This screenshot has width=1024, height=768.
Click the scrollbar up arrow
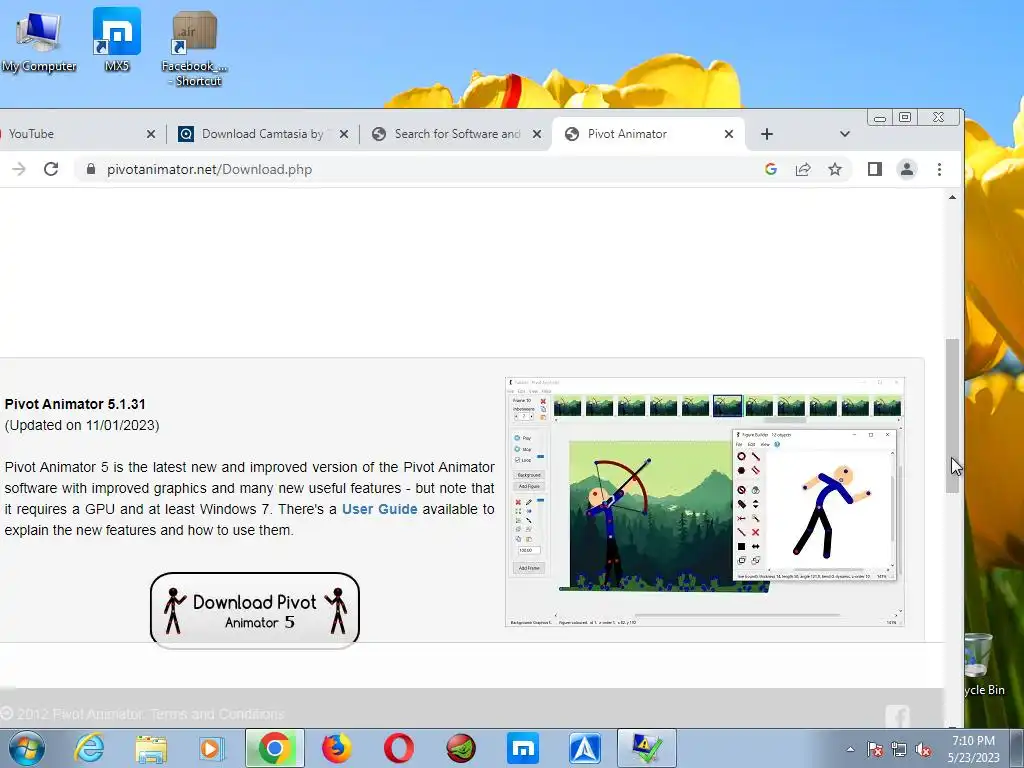pyautogui.click(x=953, y=197)
